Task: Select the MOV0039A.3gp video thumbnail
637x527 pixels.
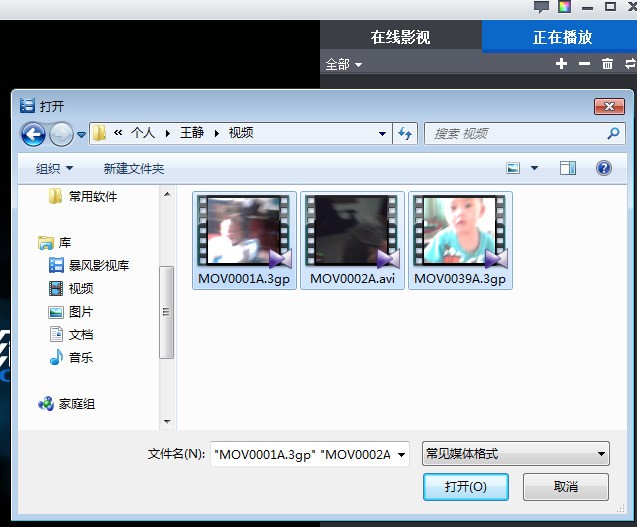Action: [460, 240]
